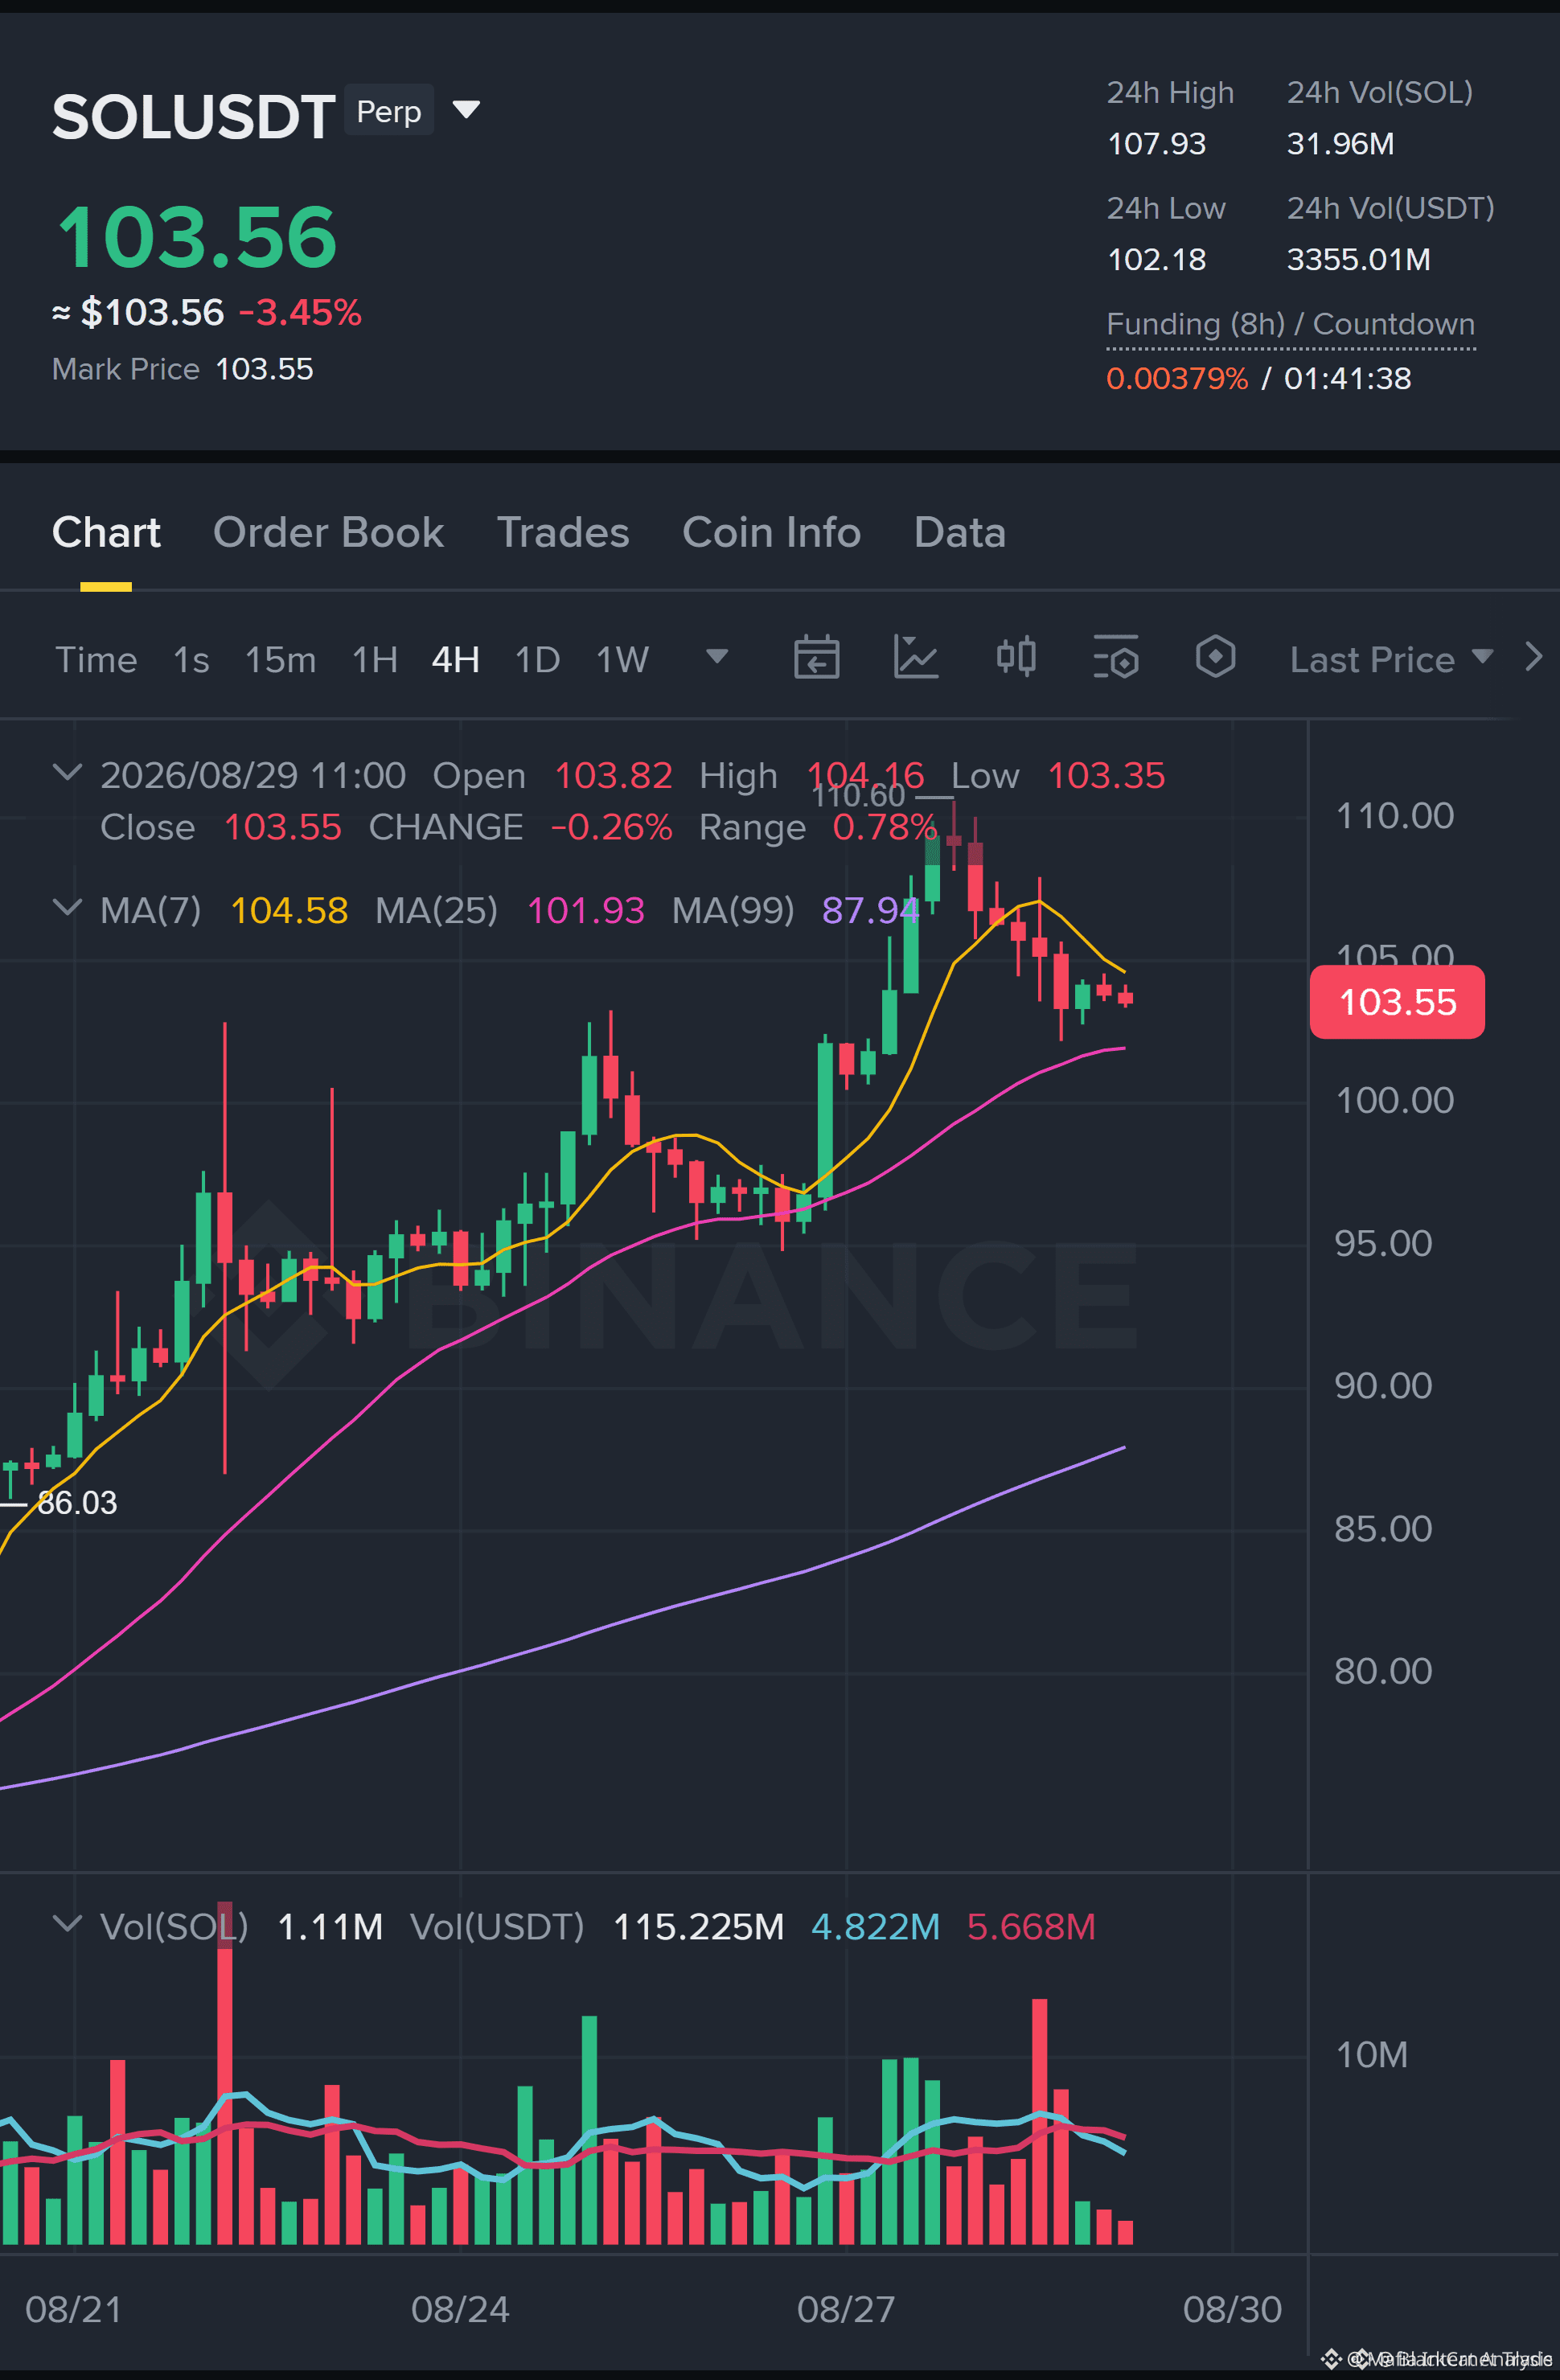
Task: Open the Order Book tab
Action: pos(328,532)
